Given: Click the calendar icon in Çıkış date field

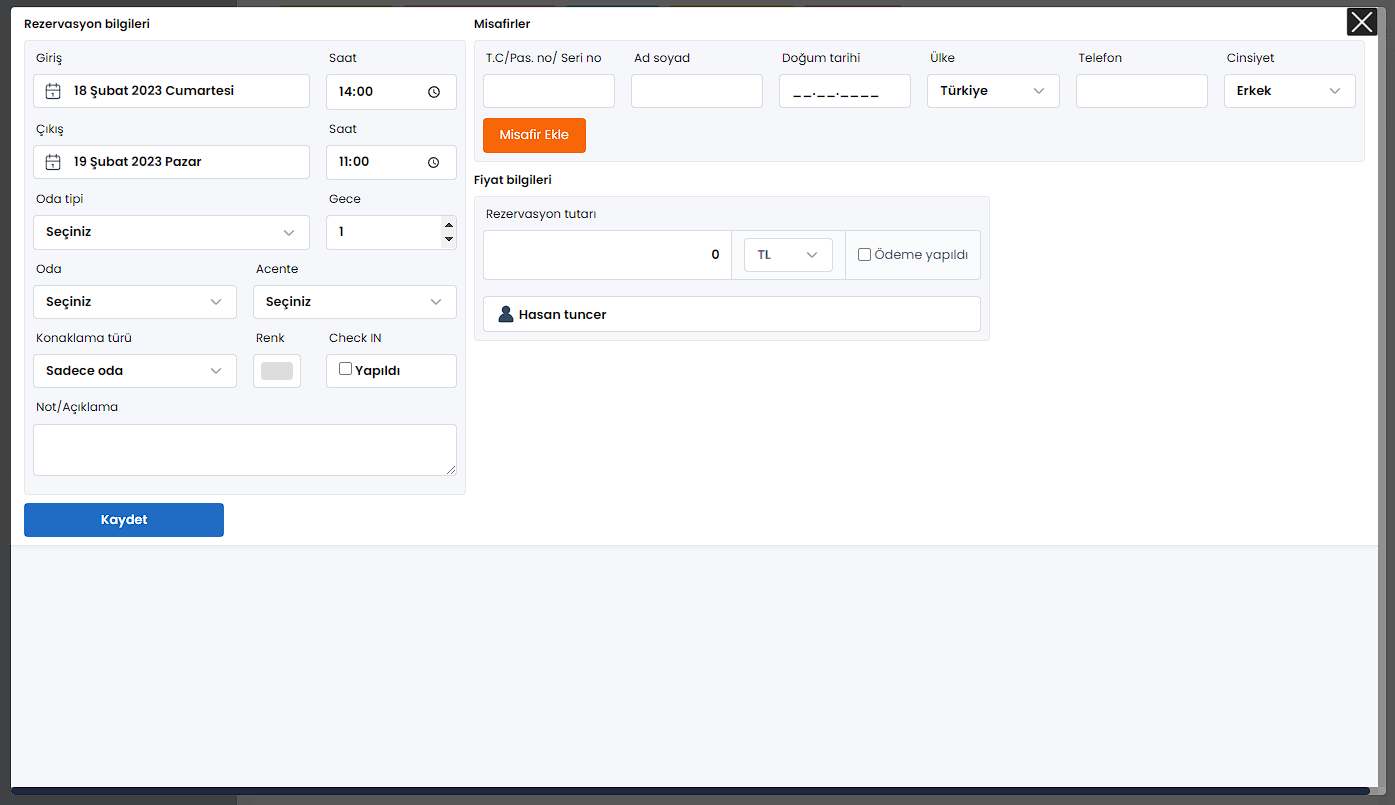Looking at the screenshot, I should (53, 162).
